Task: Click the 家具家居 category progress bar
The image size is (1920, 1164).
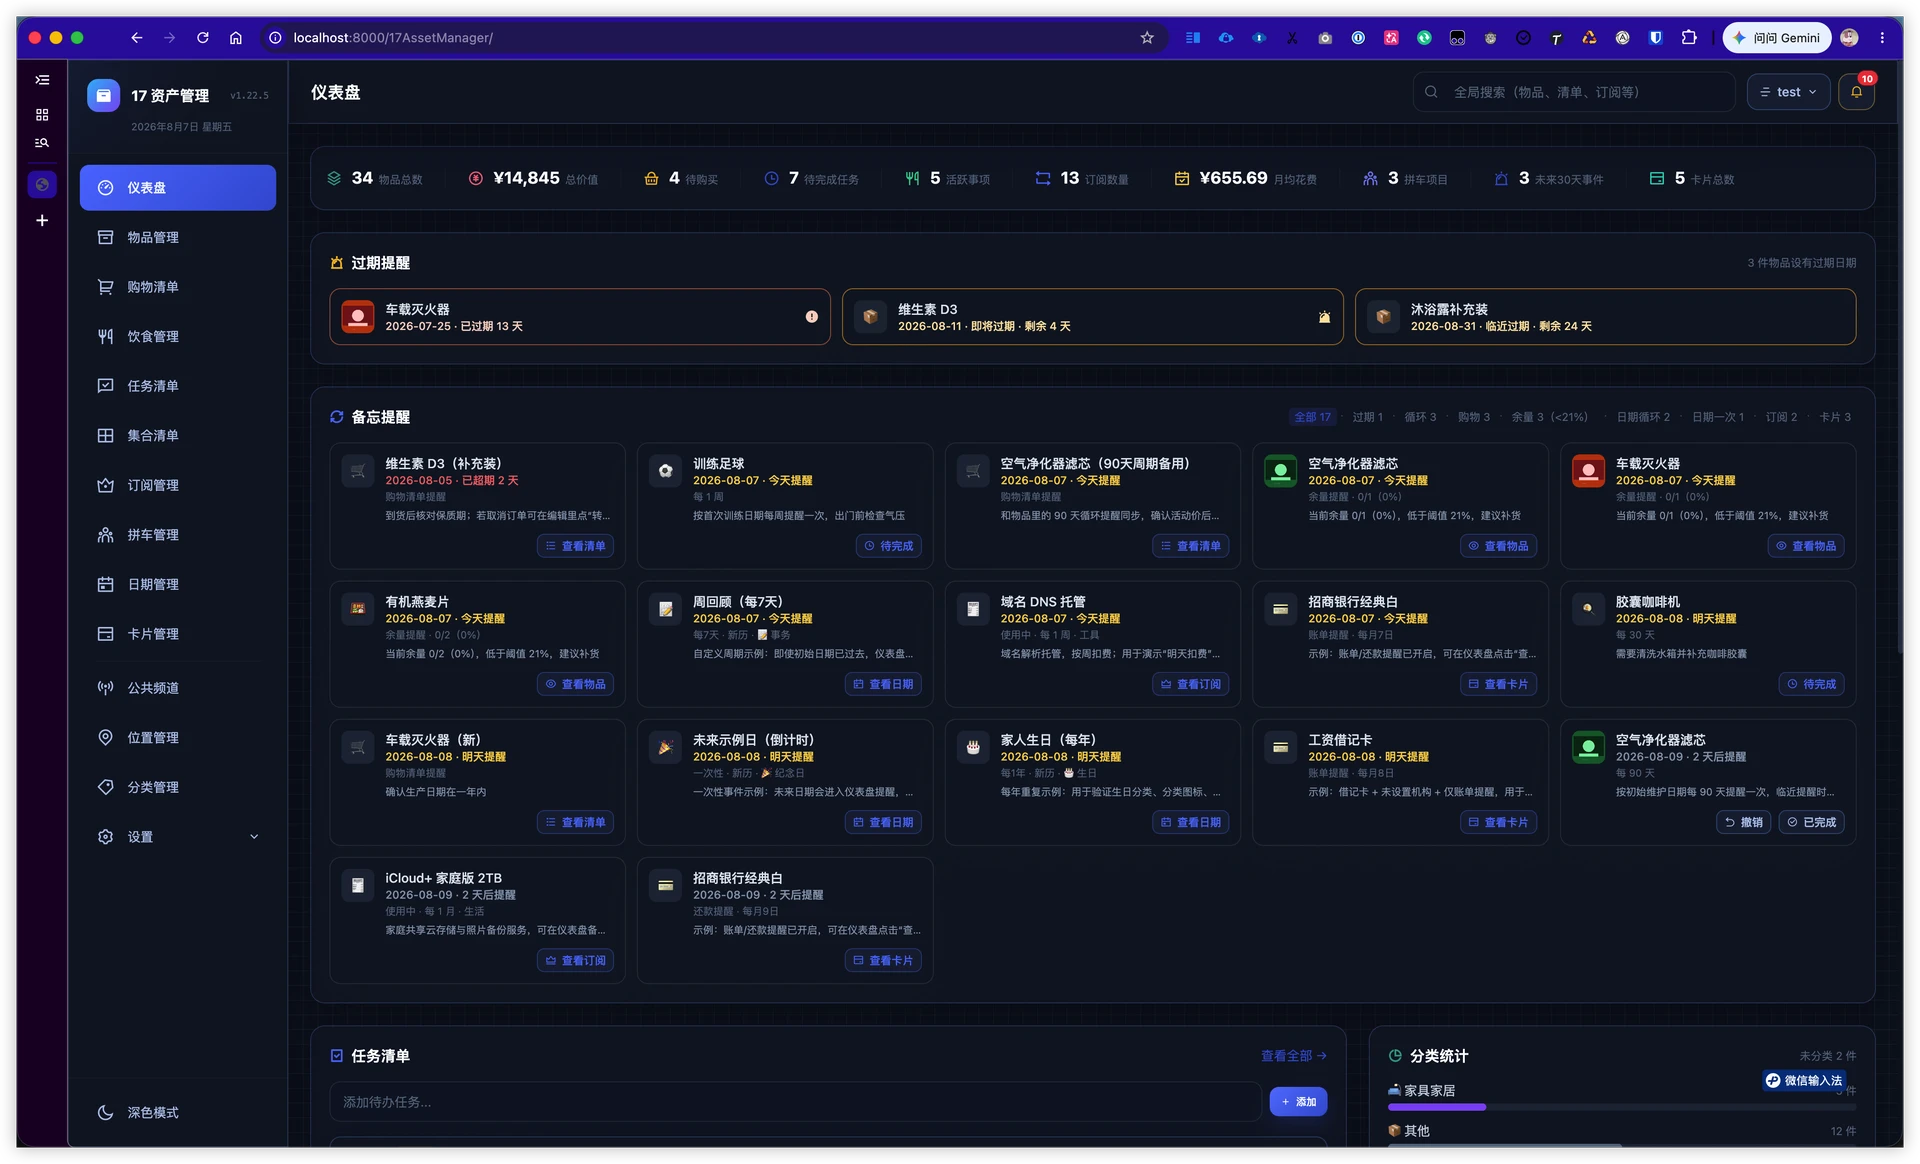Action: click(1621, 1107)
